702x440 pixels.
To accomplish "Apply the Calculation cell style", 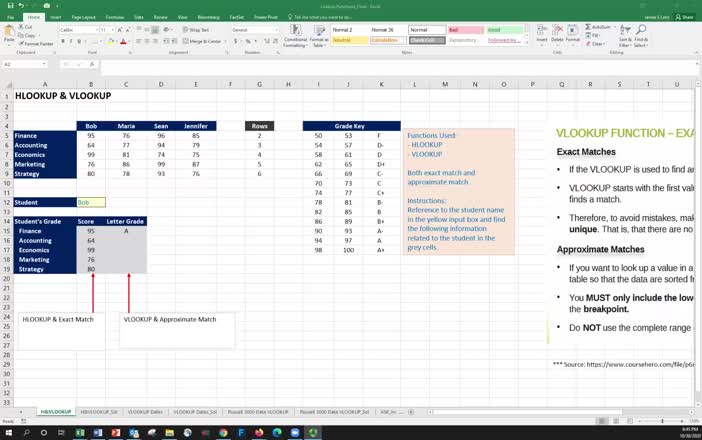I will tap(388, 40).
